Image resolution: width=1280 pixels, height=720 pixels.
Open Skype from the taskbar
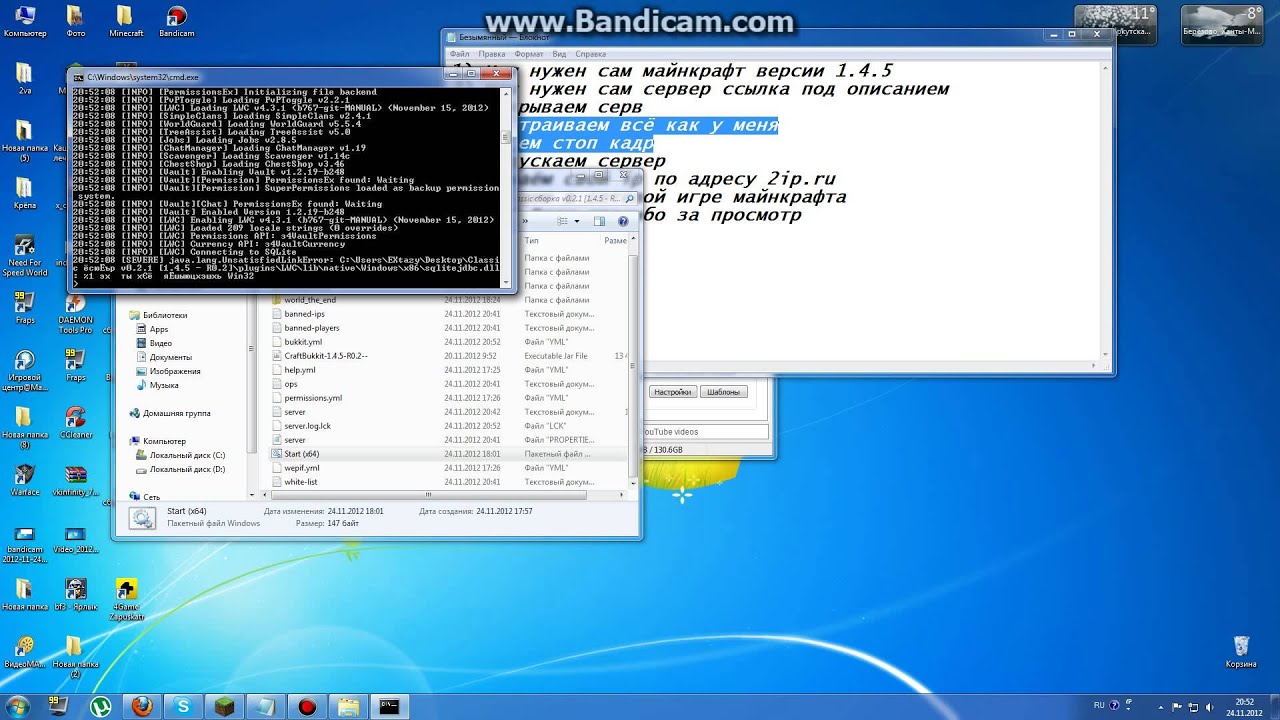point(183,706)
